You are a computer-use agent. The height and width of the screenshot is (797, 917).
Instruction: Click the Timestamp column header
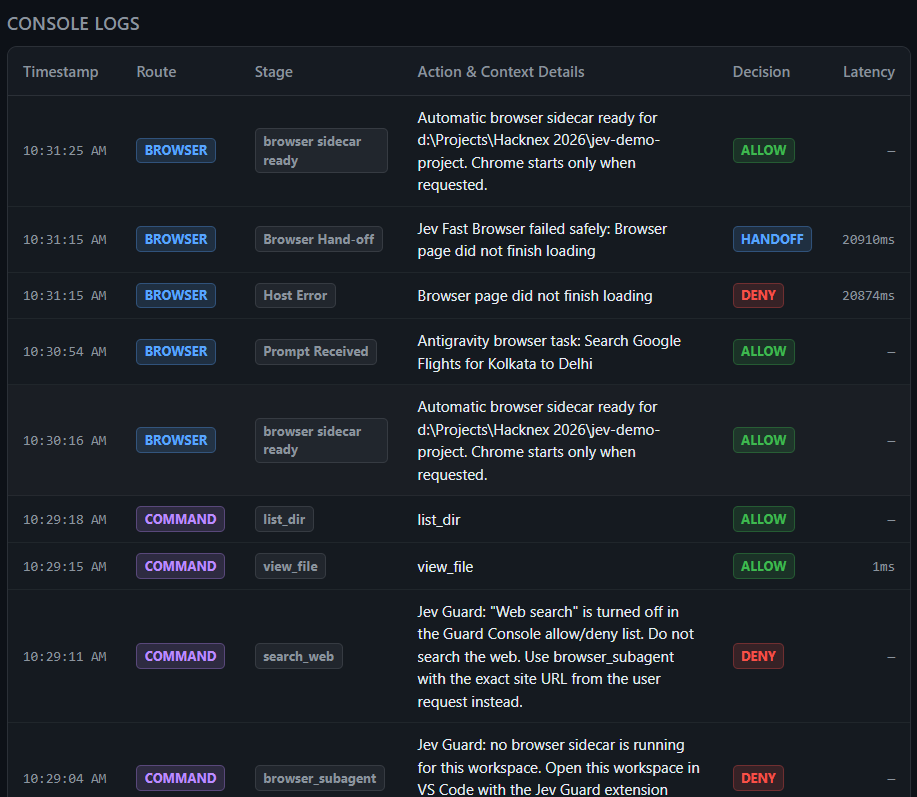pyautogui.click(x=60, y=72)
